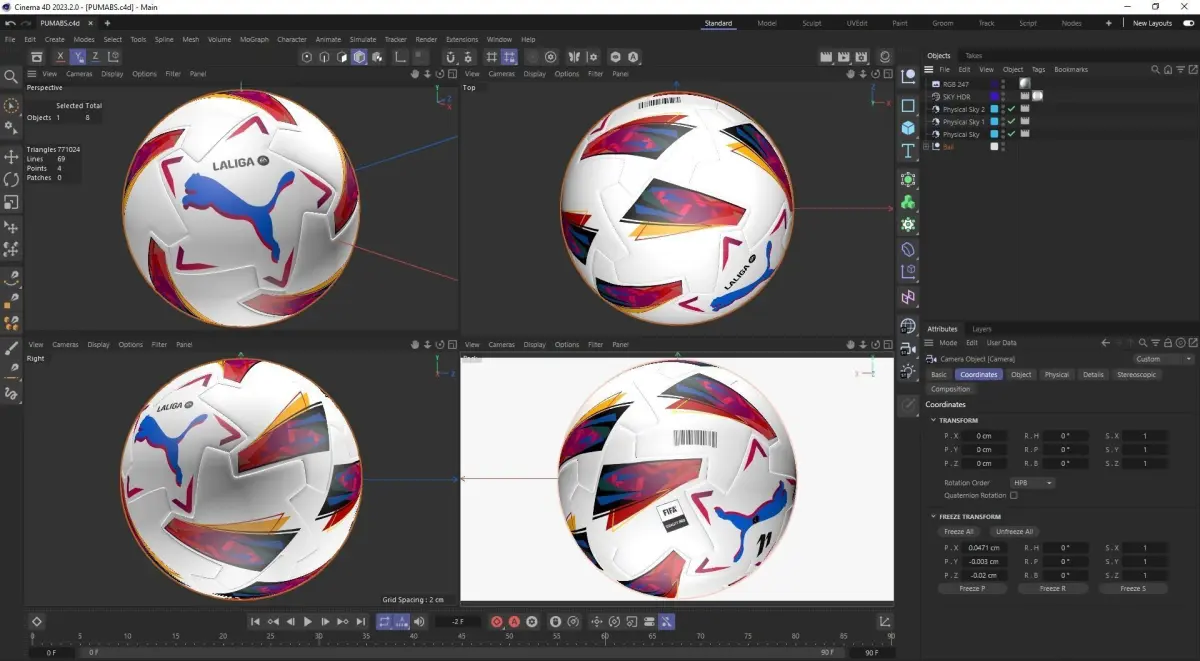1200x661 pixels.
Task: Play the animation forward
Action: (308, 622)
